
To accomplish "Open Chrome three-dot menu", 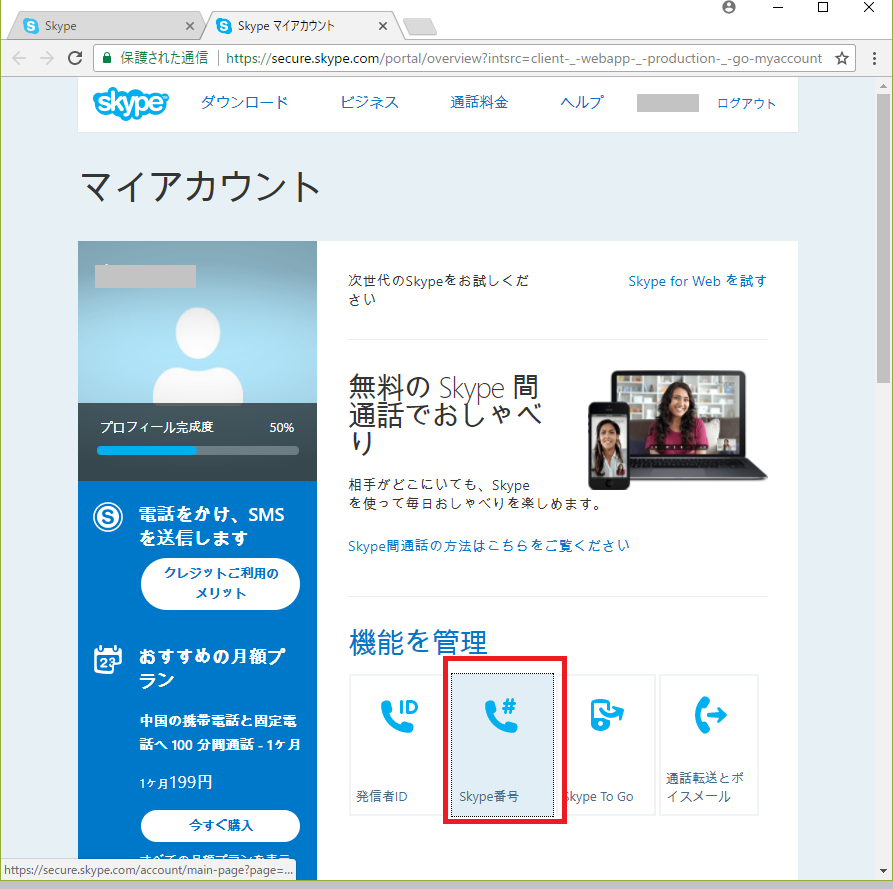I will [874, 58].
